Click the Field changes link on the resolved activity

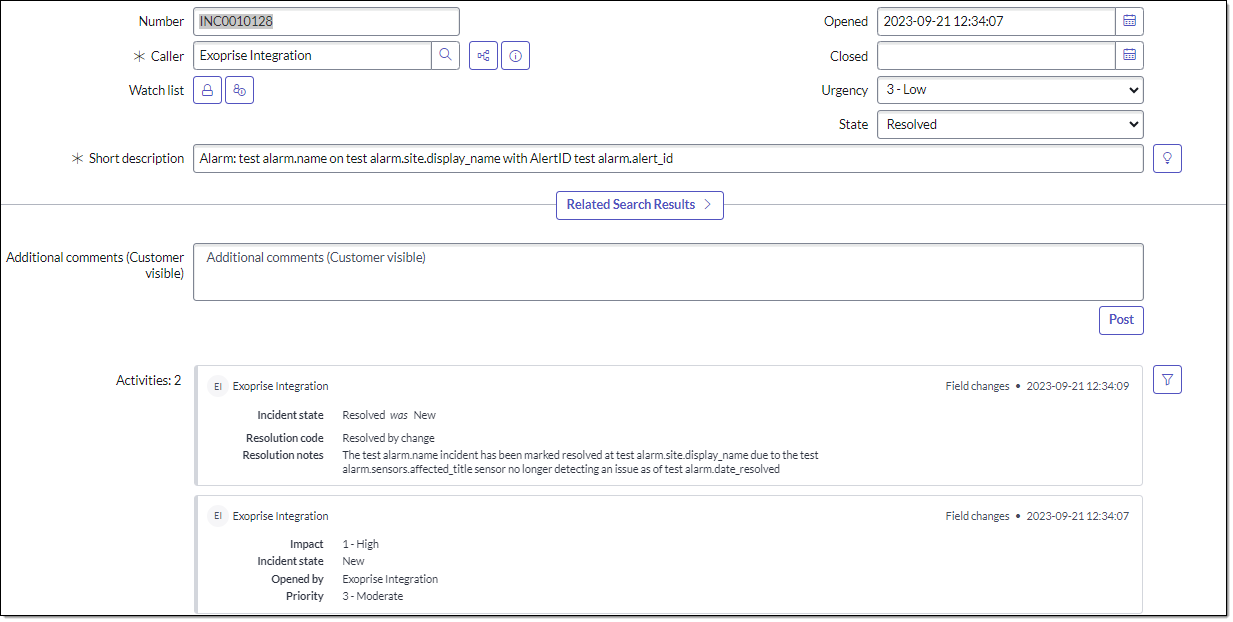click(977, 385)
